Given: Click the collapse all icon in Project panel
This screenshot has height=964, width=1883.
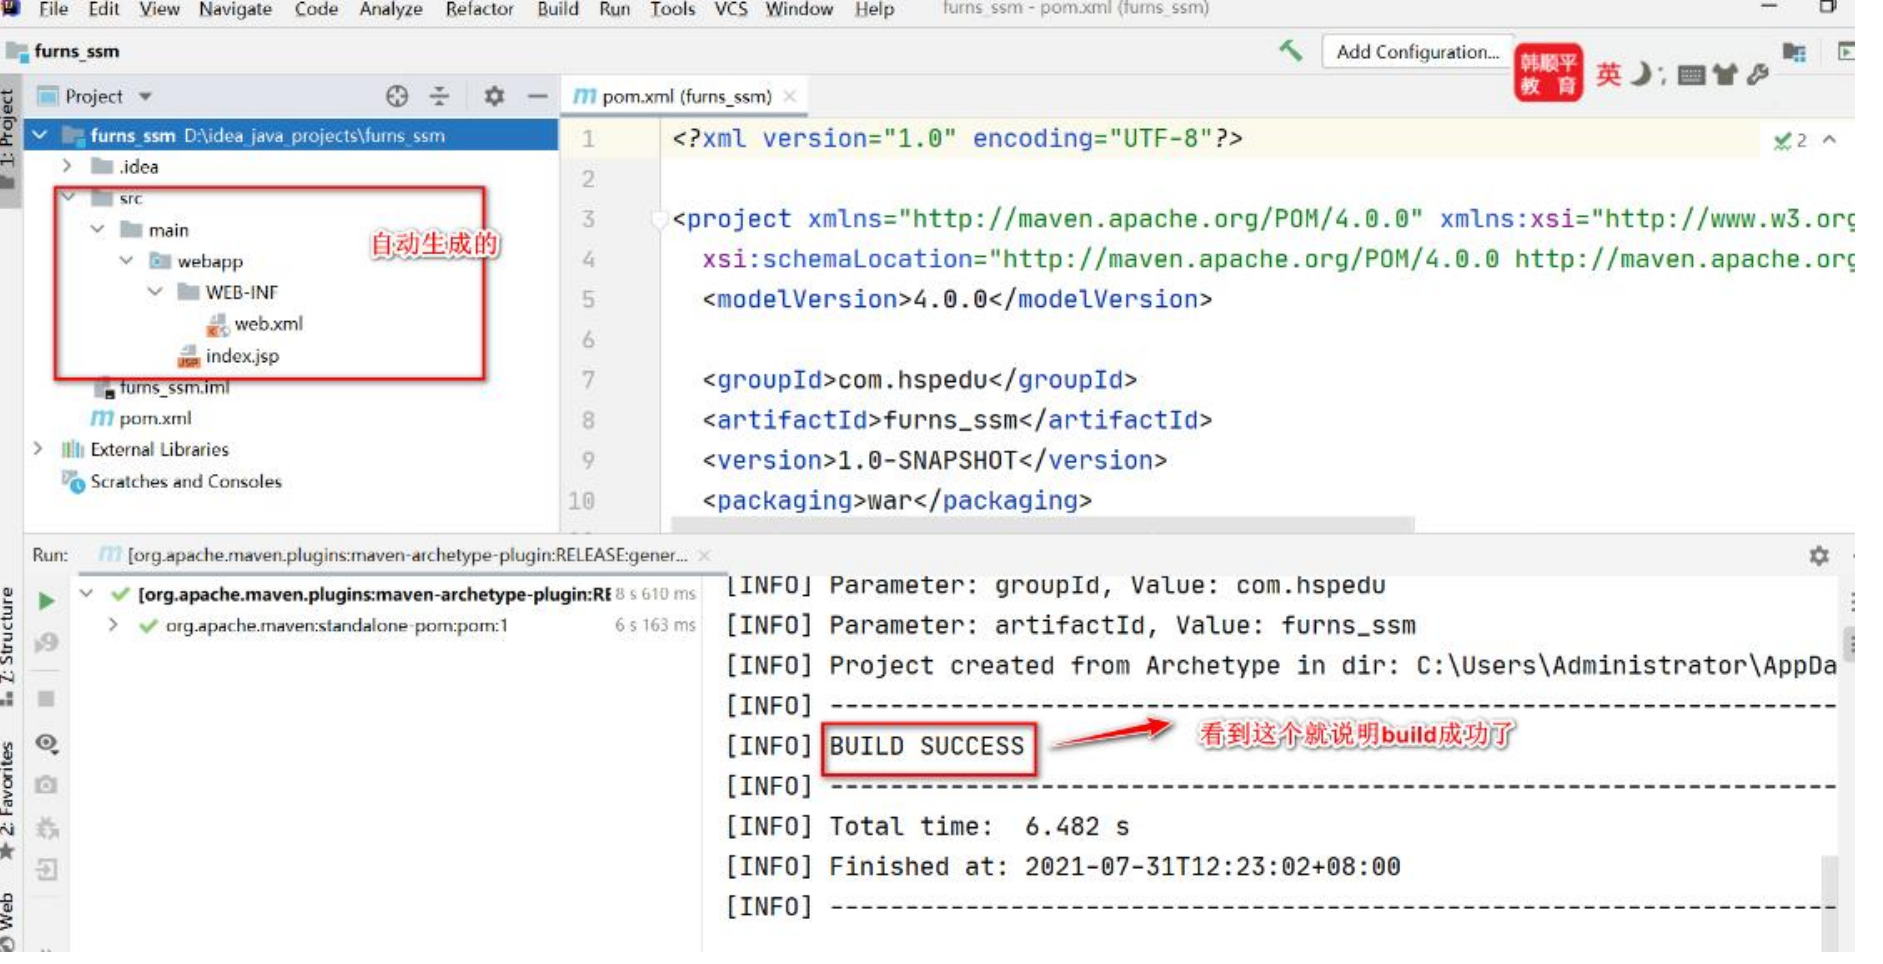Looking at the screenshot, I should (x=439, y=96).
